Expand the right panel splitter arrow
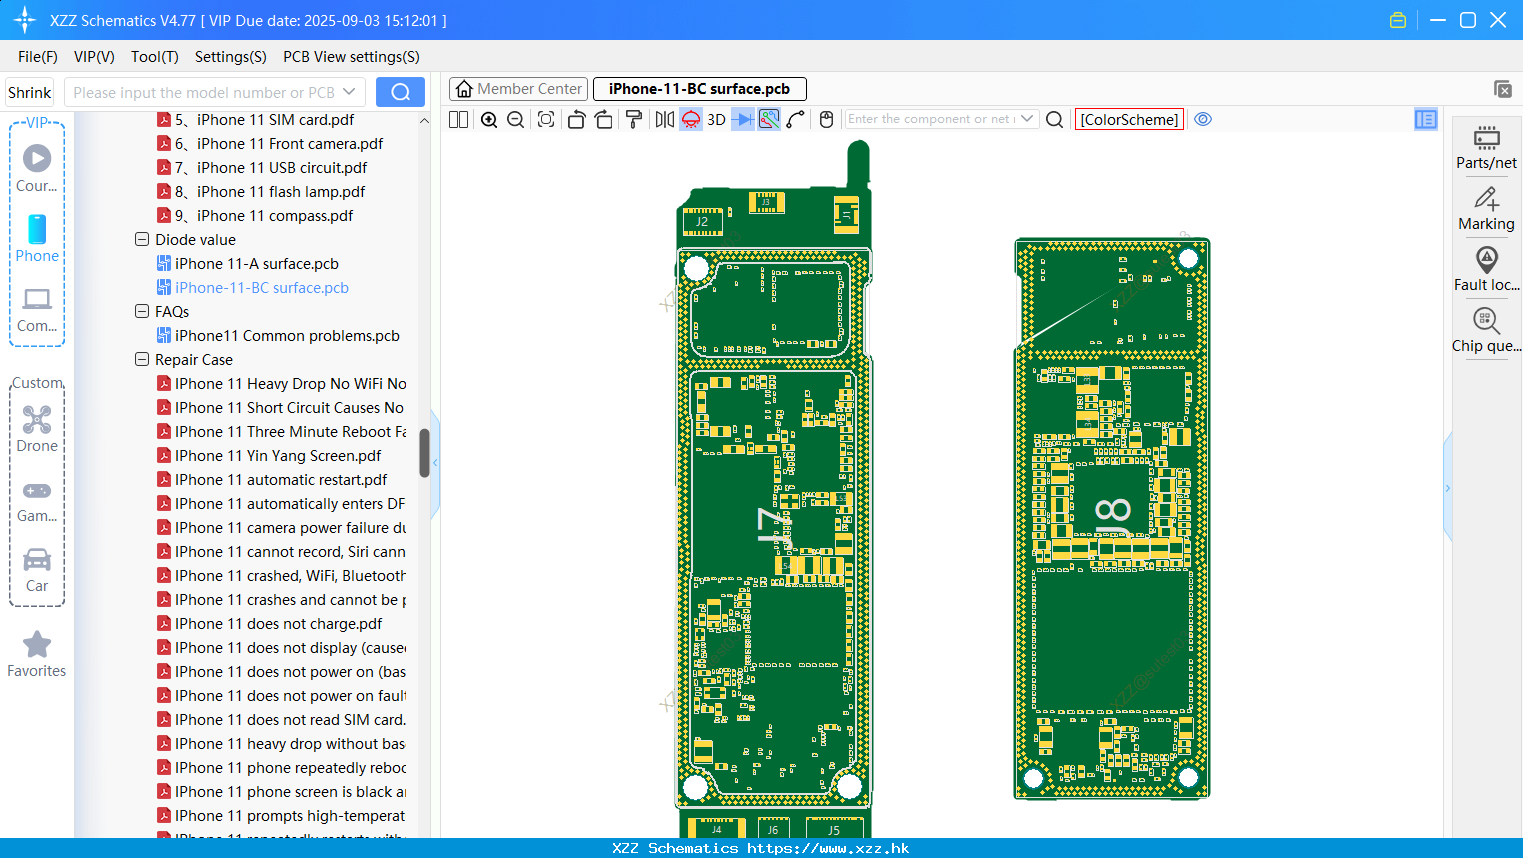Viewport: 1523px width, 858px height. tap(1447, 488)
